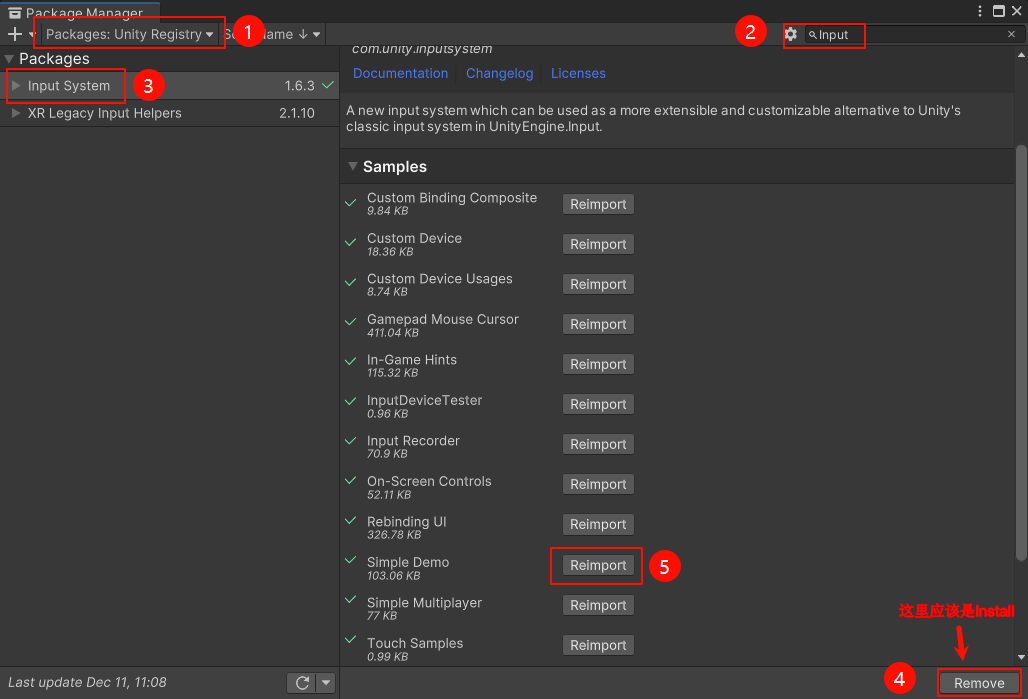Click the package search input field
This screenshot has width=1028, height=699.
(913, 34)
